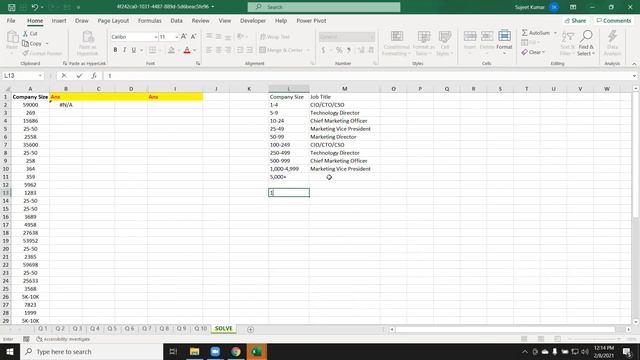Click the AutoSum sigma icon
640x360 pixels.
[x=524, y=33]
